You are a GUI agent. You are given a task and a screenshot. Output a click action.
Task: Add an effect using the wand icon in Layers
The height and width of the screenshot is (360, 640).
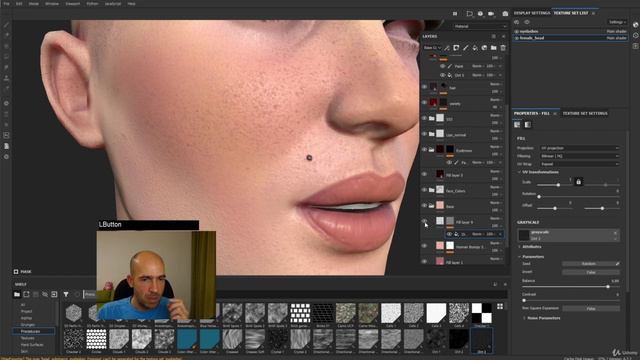click(447, 48)
